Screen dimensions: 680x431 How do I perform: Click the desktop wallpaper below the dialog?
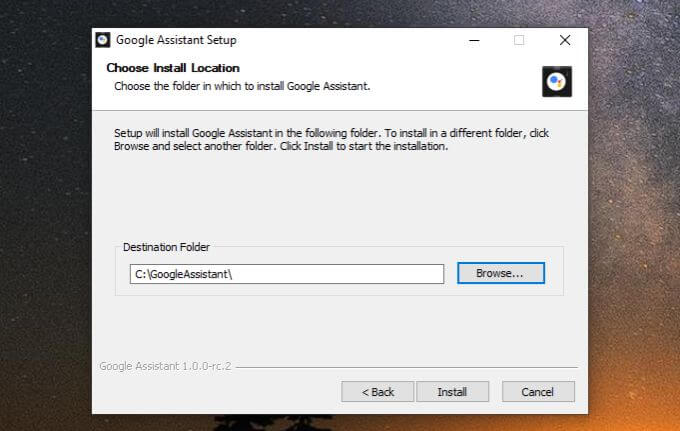tap(340, 423)
